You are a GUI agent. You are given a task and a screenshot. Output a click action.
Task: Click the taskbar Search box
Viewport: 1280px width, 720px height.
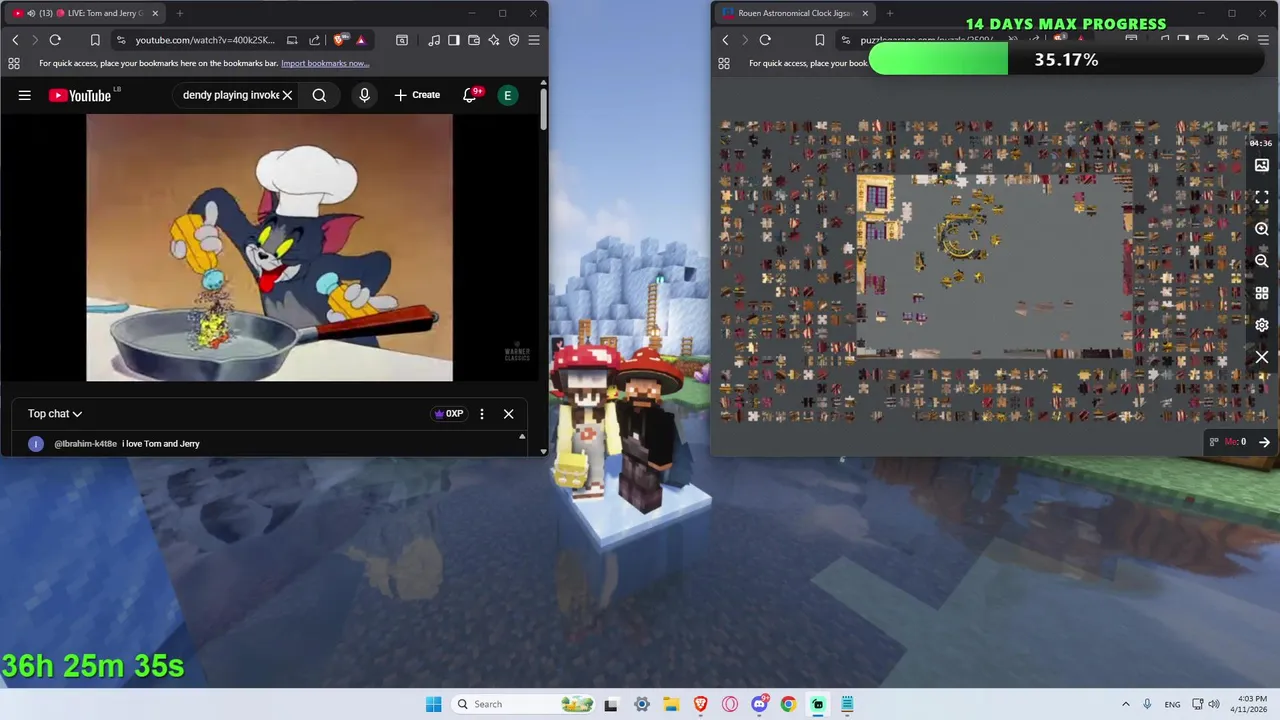pos(524,704)
